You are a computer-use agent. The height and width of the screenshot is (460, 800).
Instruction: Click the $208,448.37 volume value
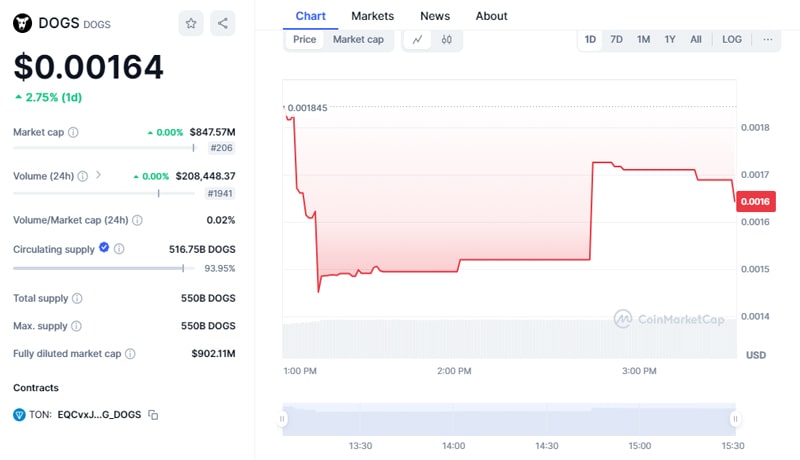coord(206,176)
